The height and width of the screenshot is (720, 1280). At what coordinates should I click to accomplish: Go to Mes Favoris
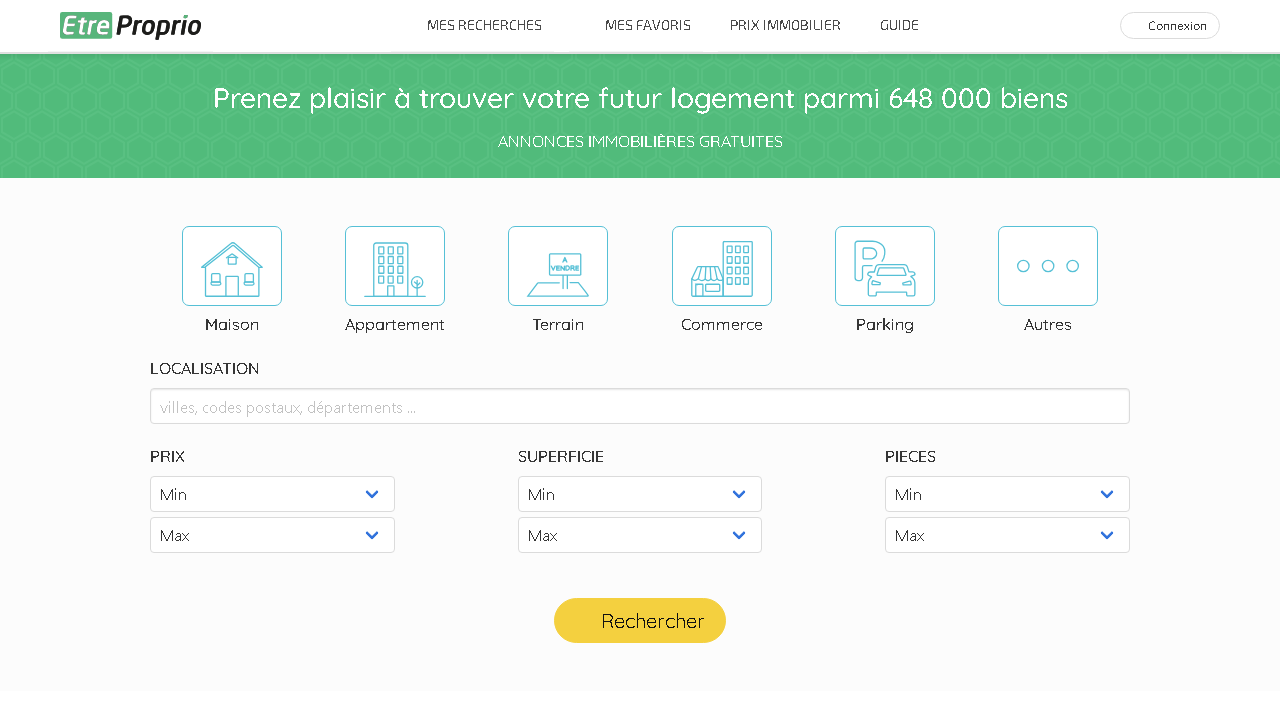click(x=648, y=26)
